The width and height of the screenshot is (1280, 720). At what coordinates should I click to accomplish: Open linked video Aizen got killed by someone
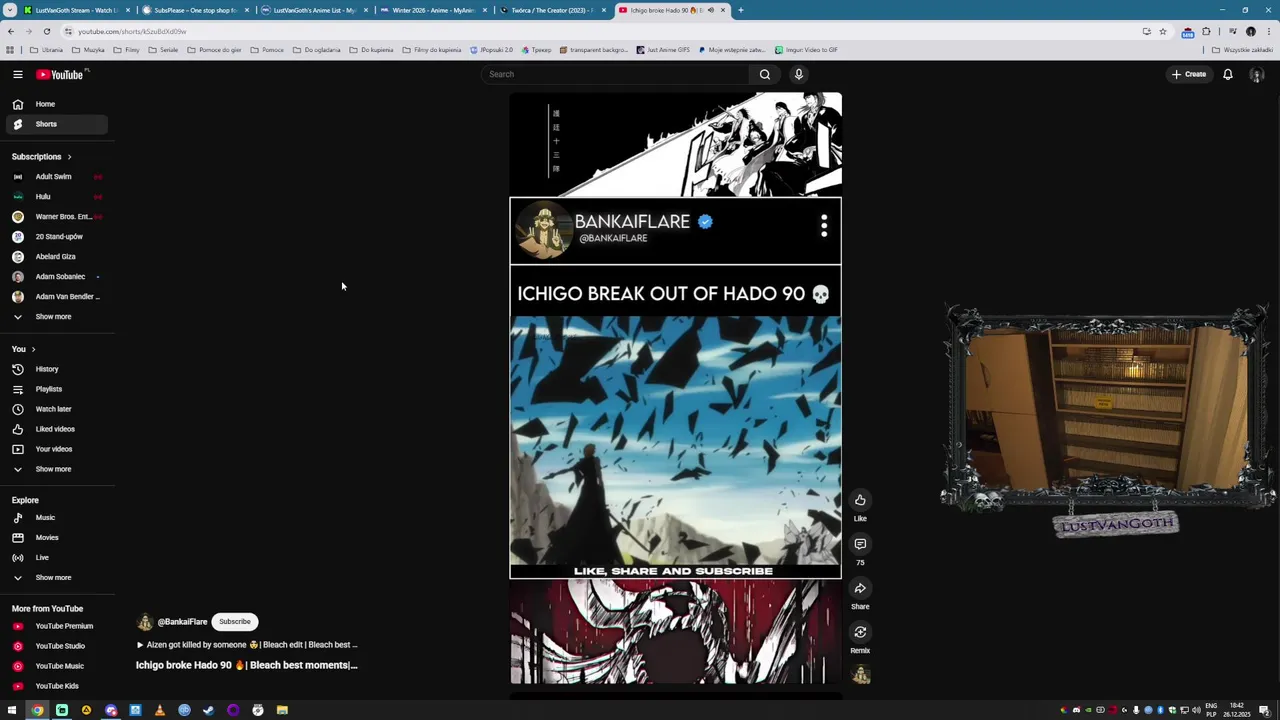[247, 645]
